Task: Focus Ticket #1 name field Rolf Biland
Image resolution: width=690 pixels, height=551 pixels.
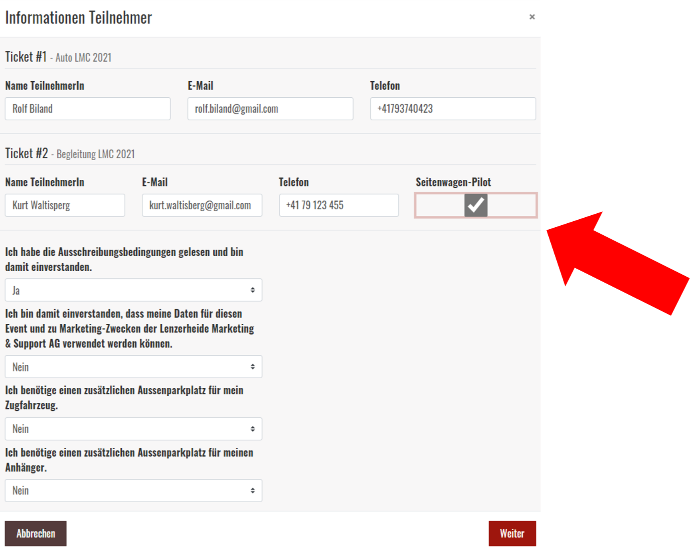Action: pos(88,109)
